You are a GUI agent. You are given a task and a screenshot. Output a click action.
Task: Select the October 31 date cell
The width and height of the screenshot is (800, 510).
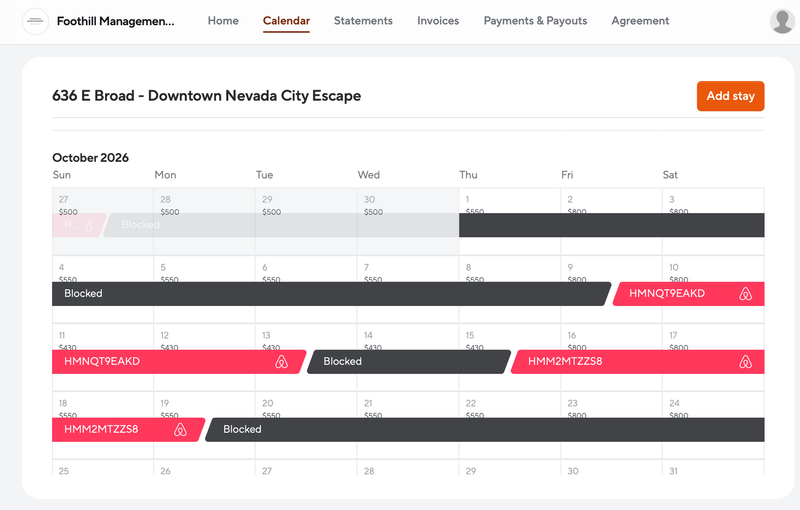point(713,468)
